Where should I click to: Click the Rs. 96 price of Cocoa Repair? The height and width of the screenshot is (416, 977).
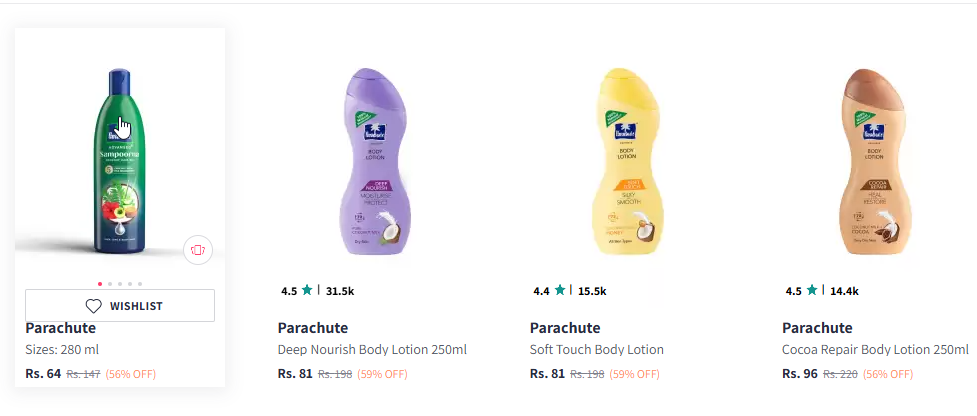pyautogui.click(x=799, y=374)
